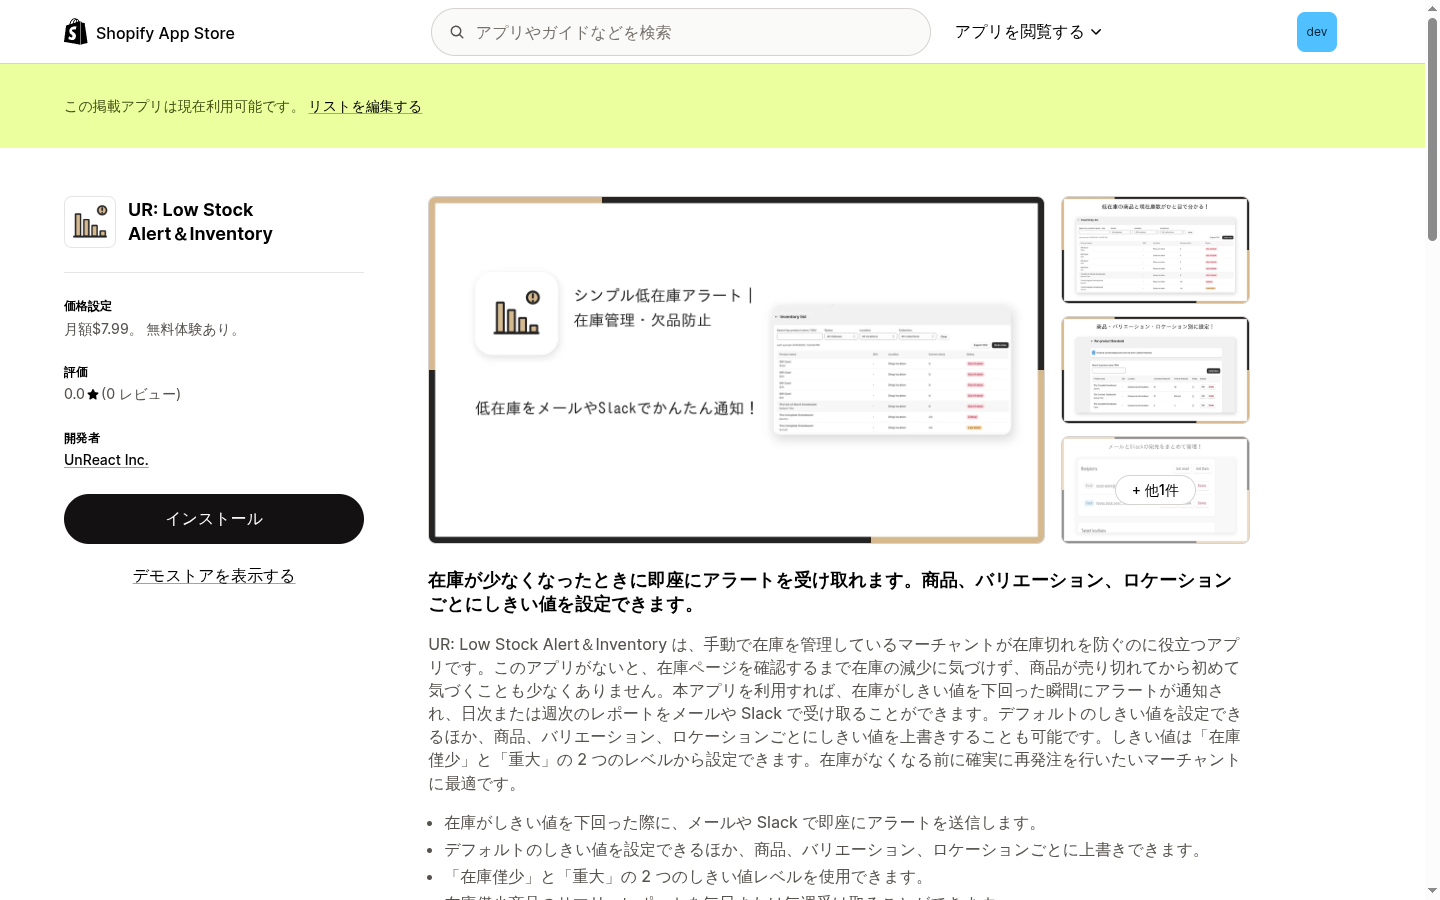Open the dev account avatar menu
Screen dimensions: 1440x900
(x=1317, y=32)
